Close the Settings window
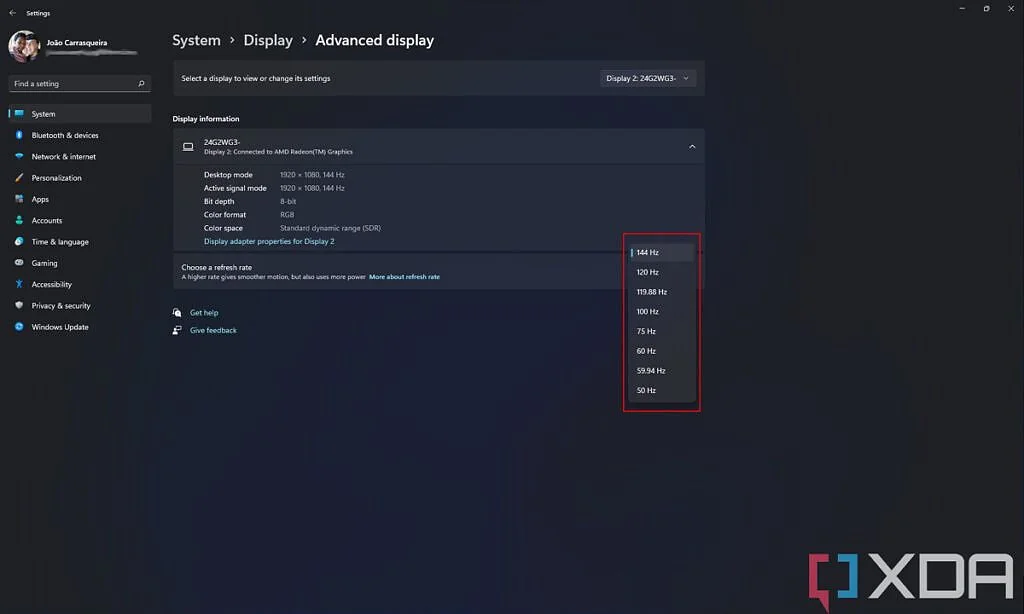 click(x=1011, y=8)
